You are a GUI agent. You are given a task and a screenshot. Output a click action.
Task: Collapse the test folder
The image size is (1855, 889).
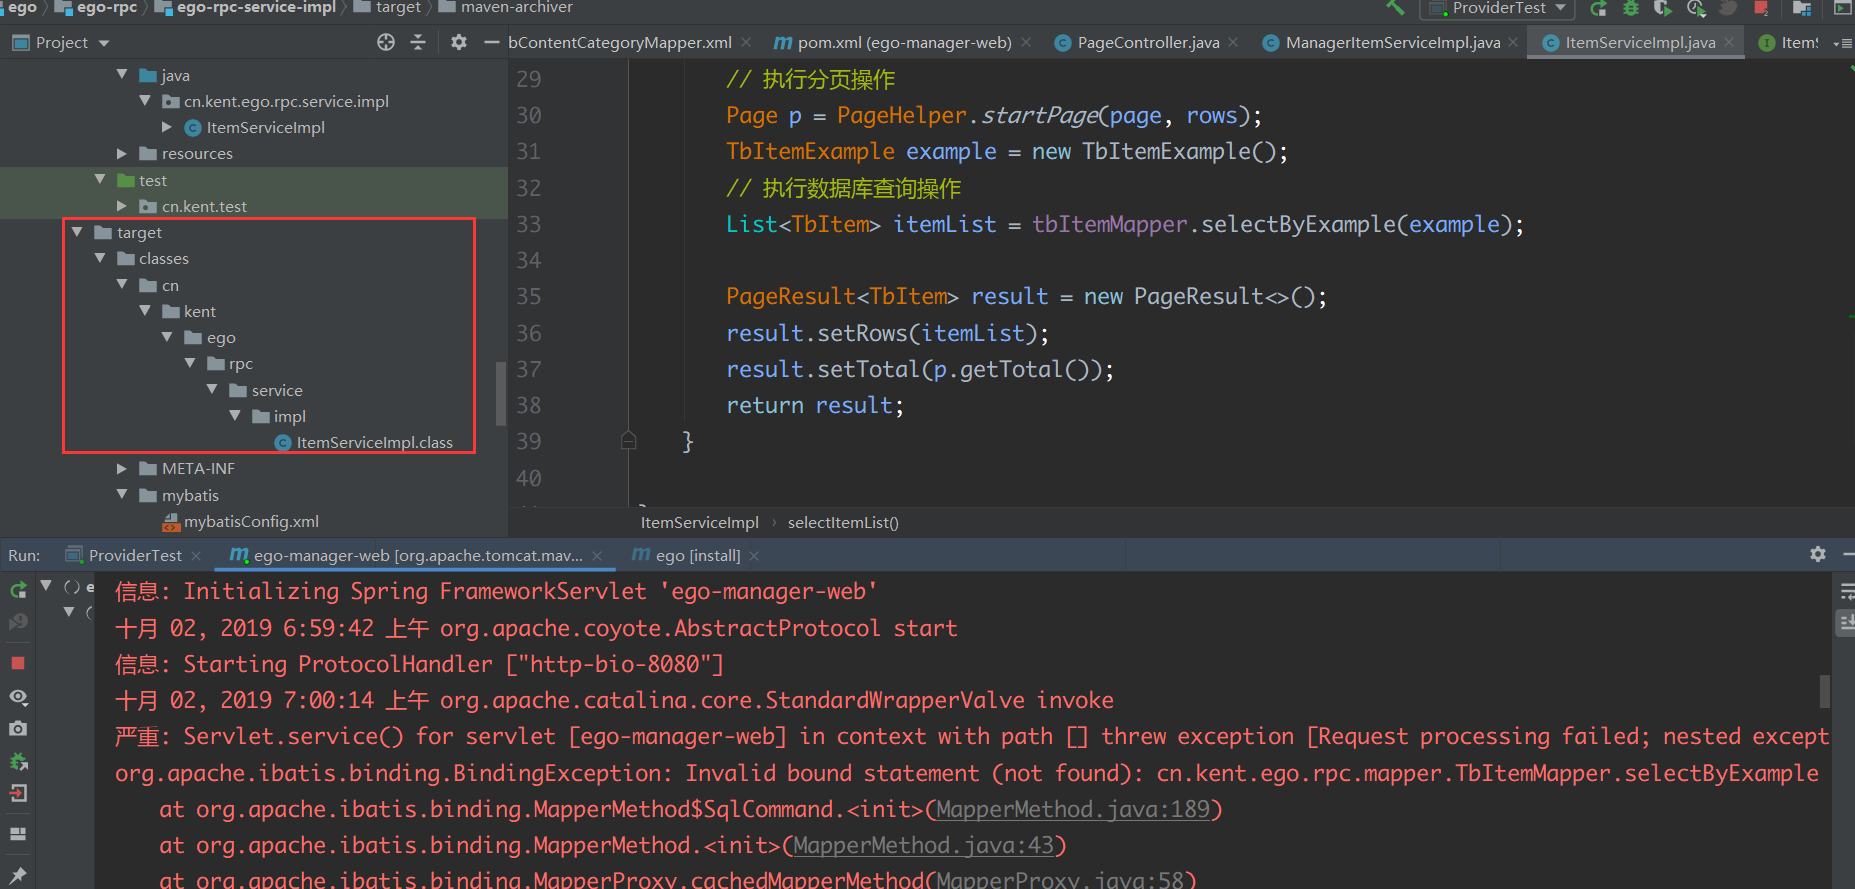tap(99, 180)
